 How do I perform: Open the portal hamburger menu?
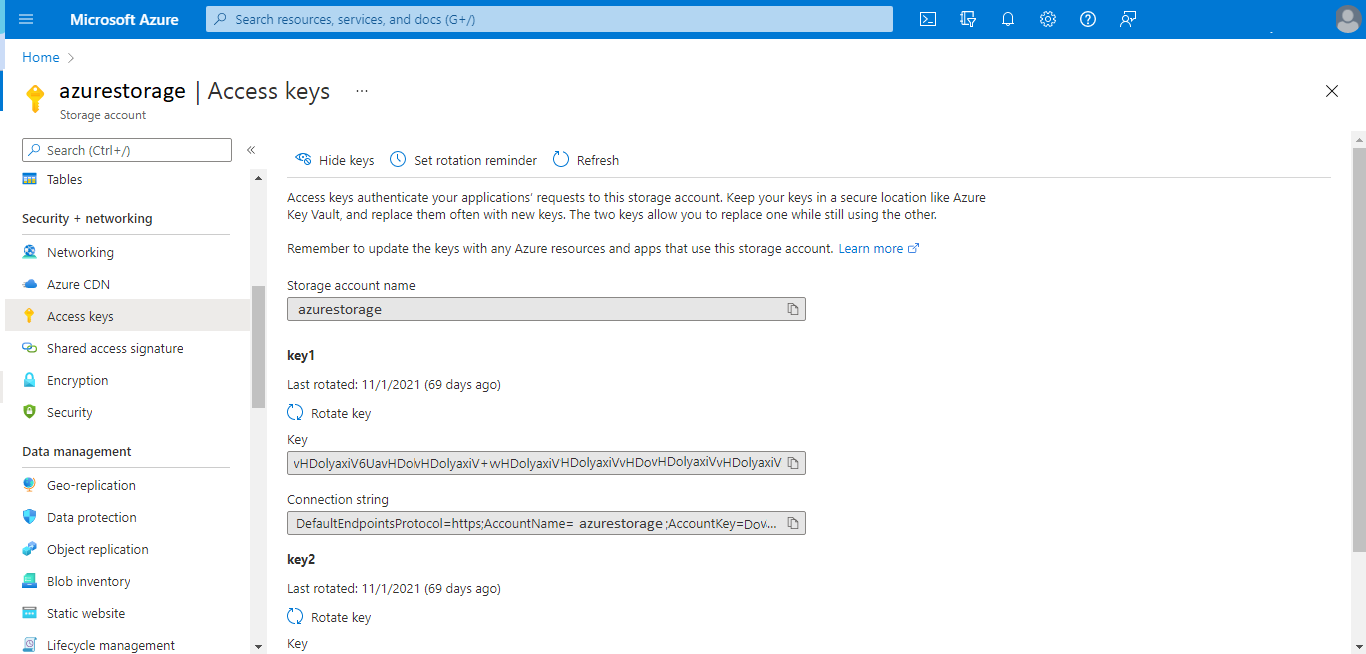pyautogui.click(x=26, y=18)
